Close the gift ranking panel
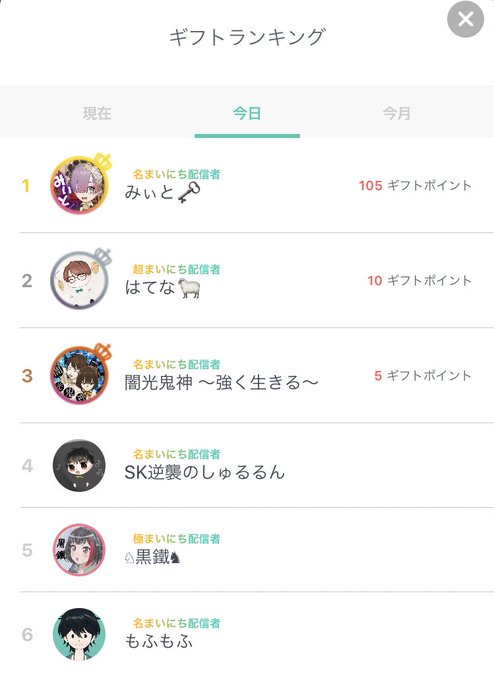 tap(465, 19)
